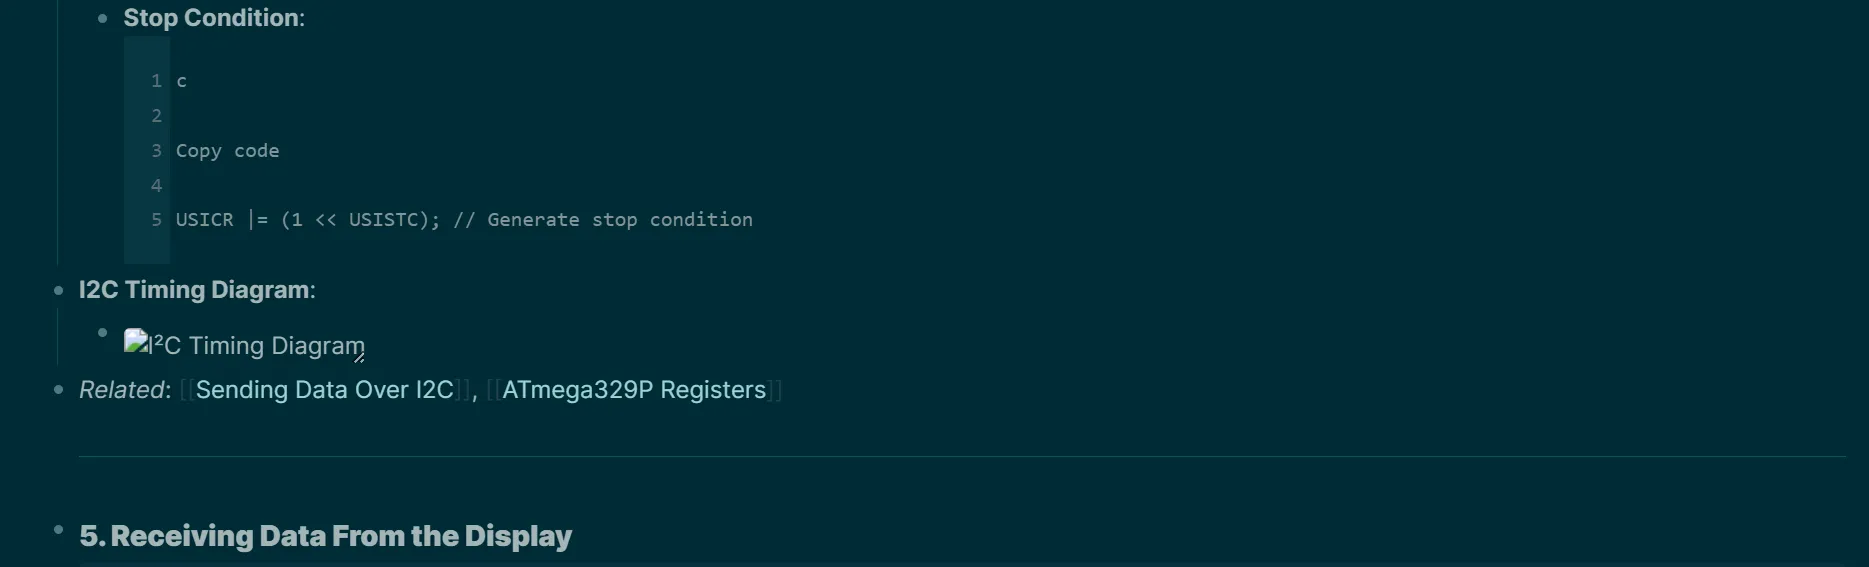Screen dimensions: 1869x567
Task: Click the image resize handle beside Timing Diagram
Action: pos(359,357)
